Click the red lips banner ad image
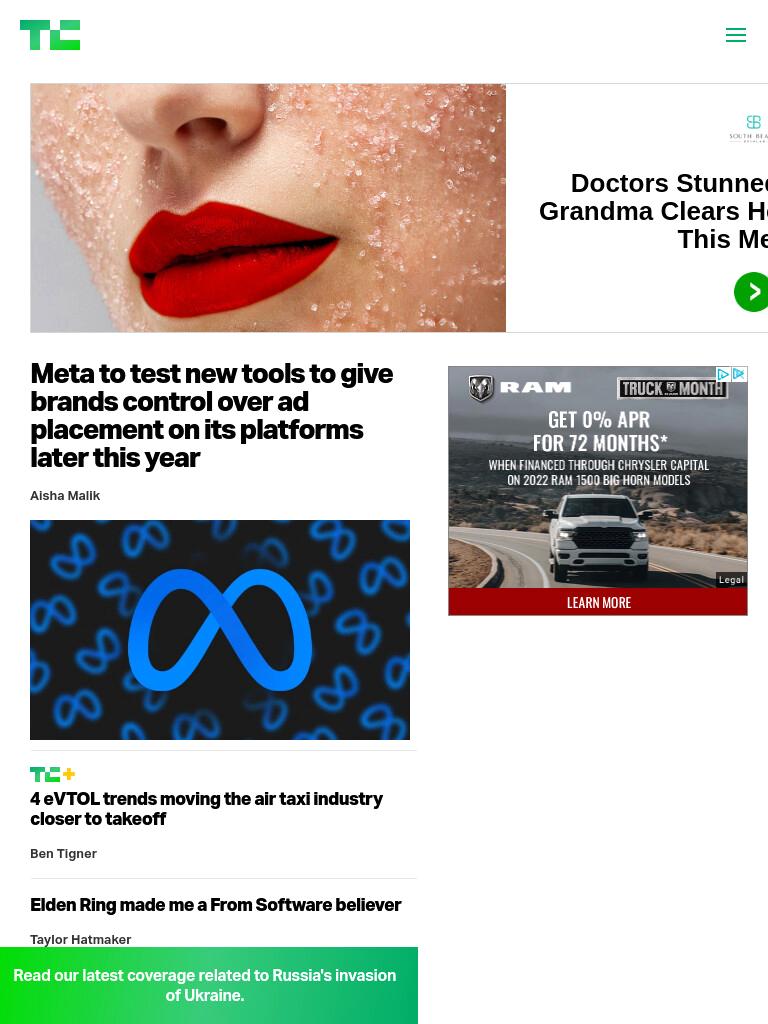Image resolution: width=768 pixels, height=1024 pixels. click(x=268, y=208)
